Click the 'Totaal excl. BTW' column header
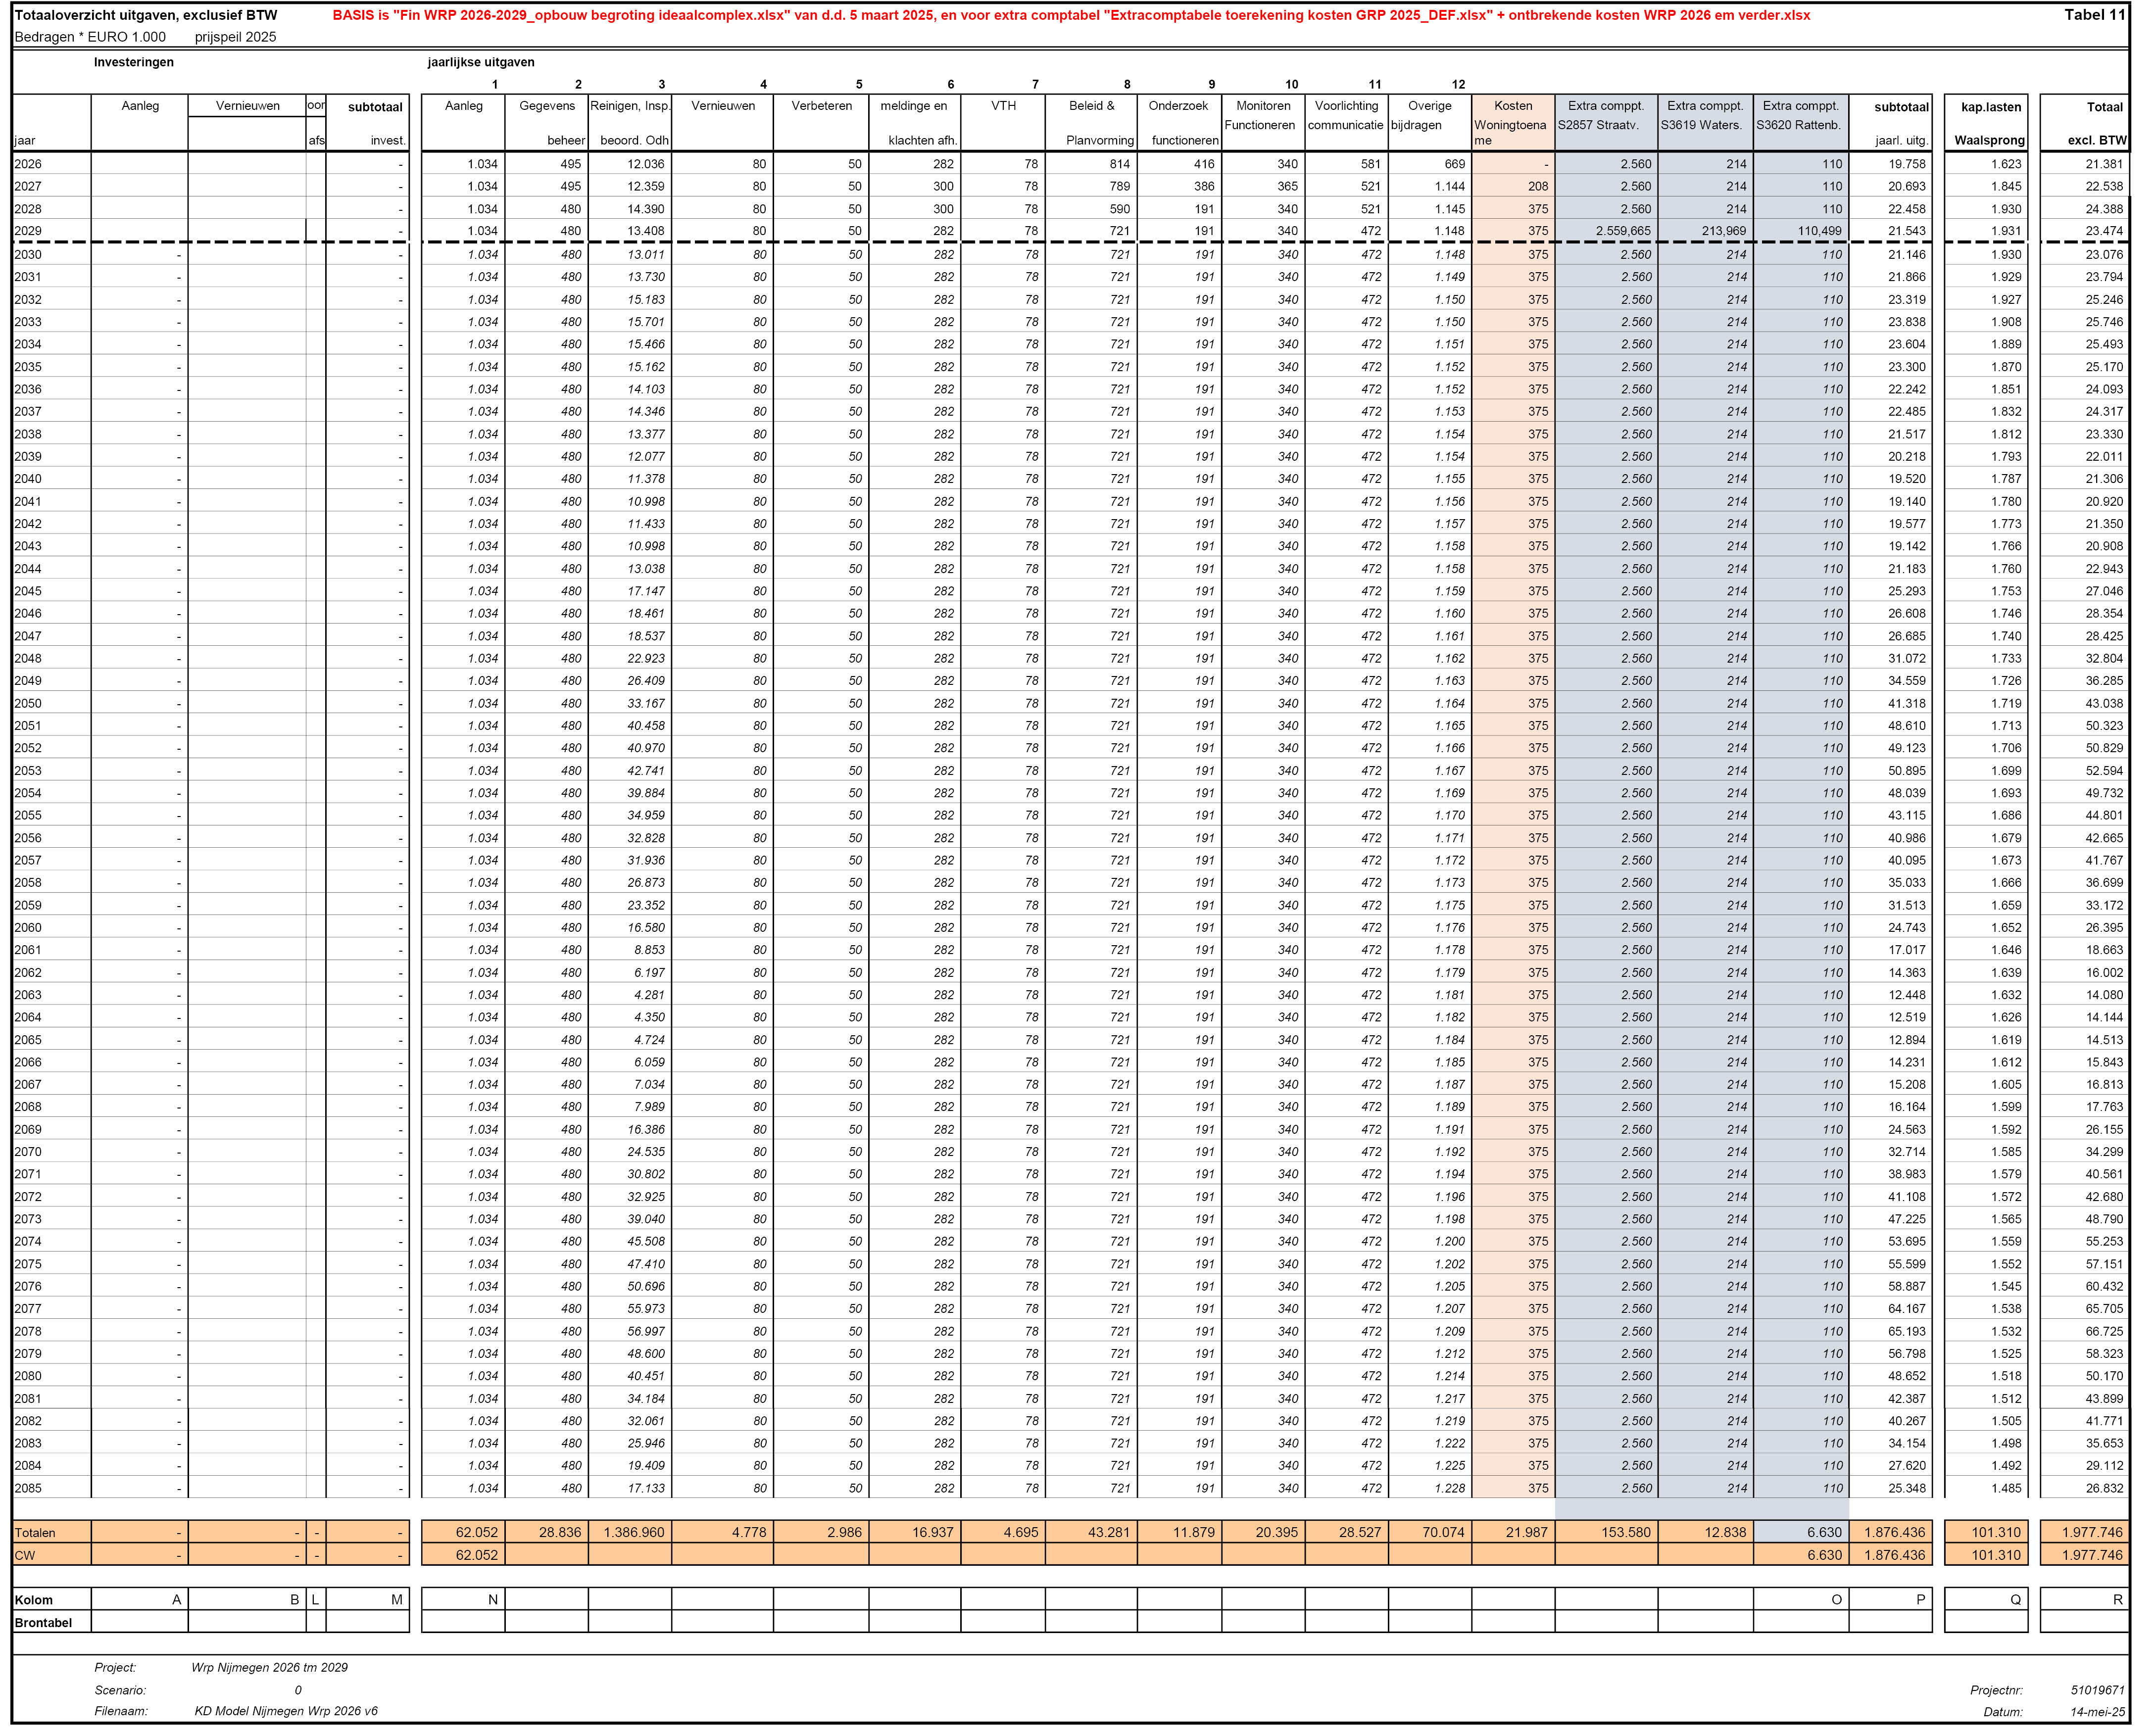 click(2095, 123)
